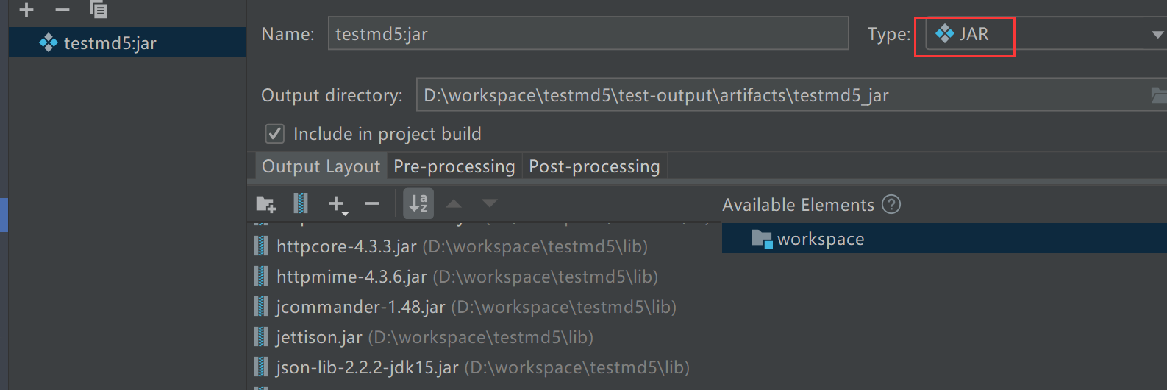Viewport: 1167px width, 391px height.
Task: Edit the artifact Name field
Action: click(588, 34)
